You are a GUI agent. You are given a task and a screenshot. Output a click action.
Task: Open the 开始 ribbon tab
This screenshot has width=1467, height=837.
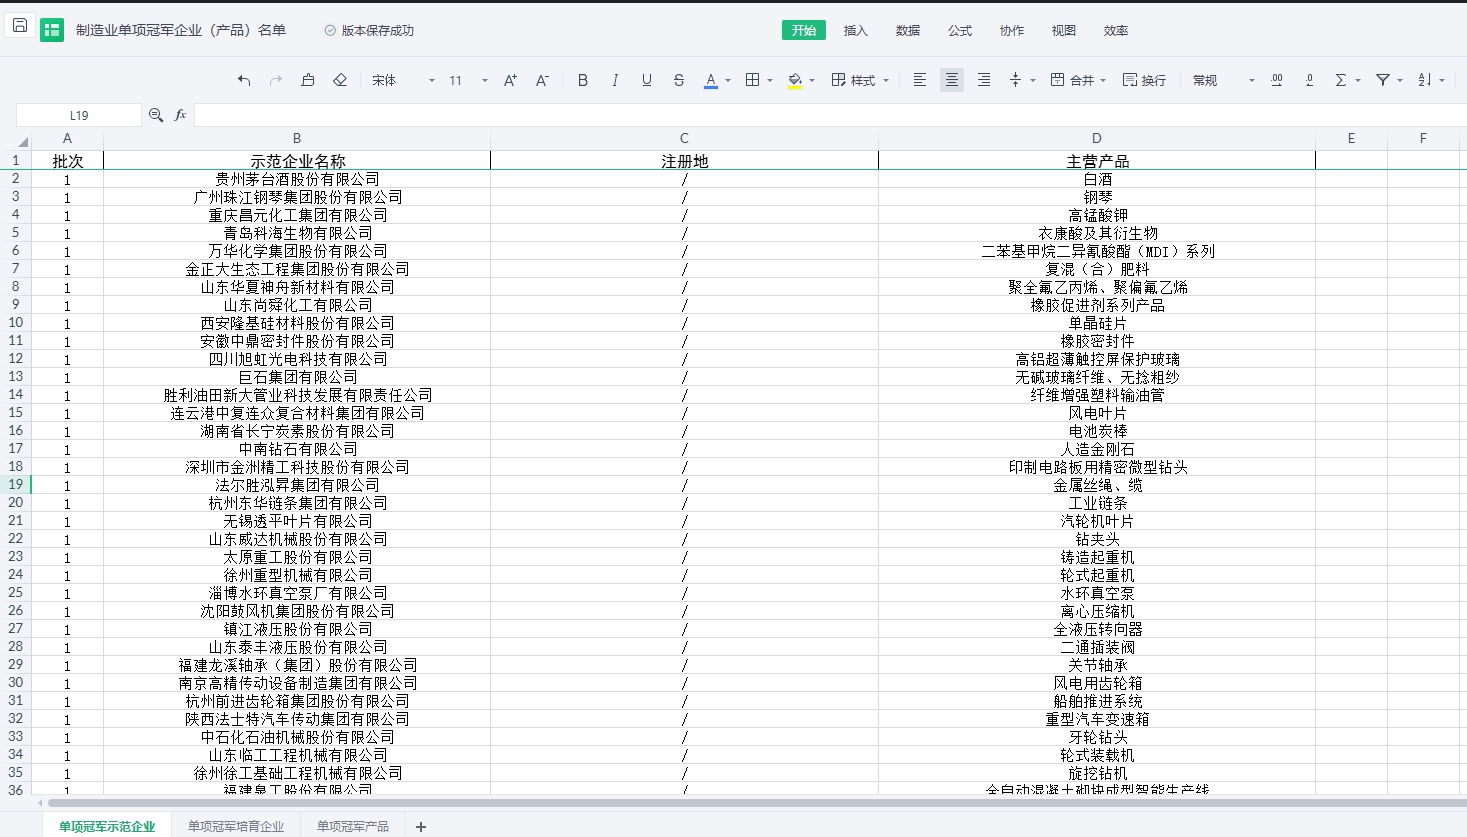(x=804, y=30)
